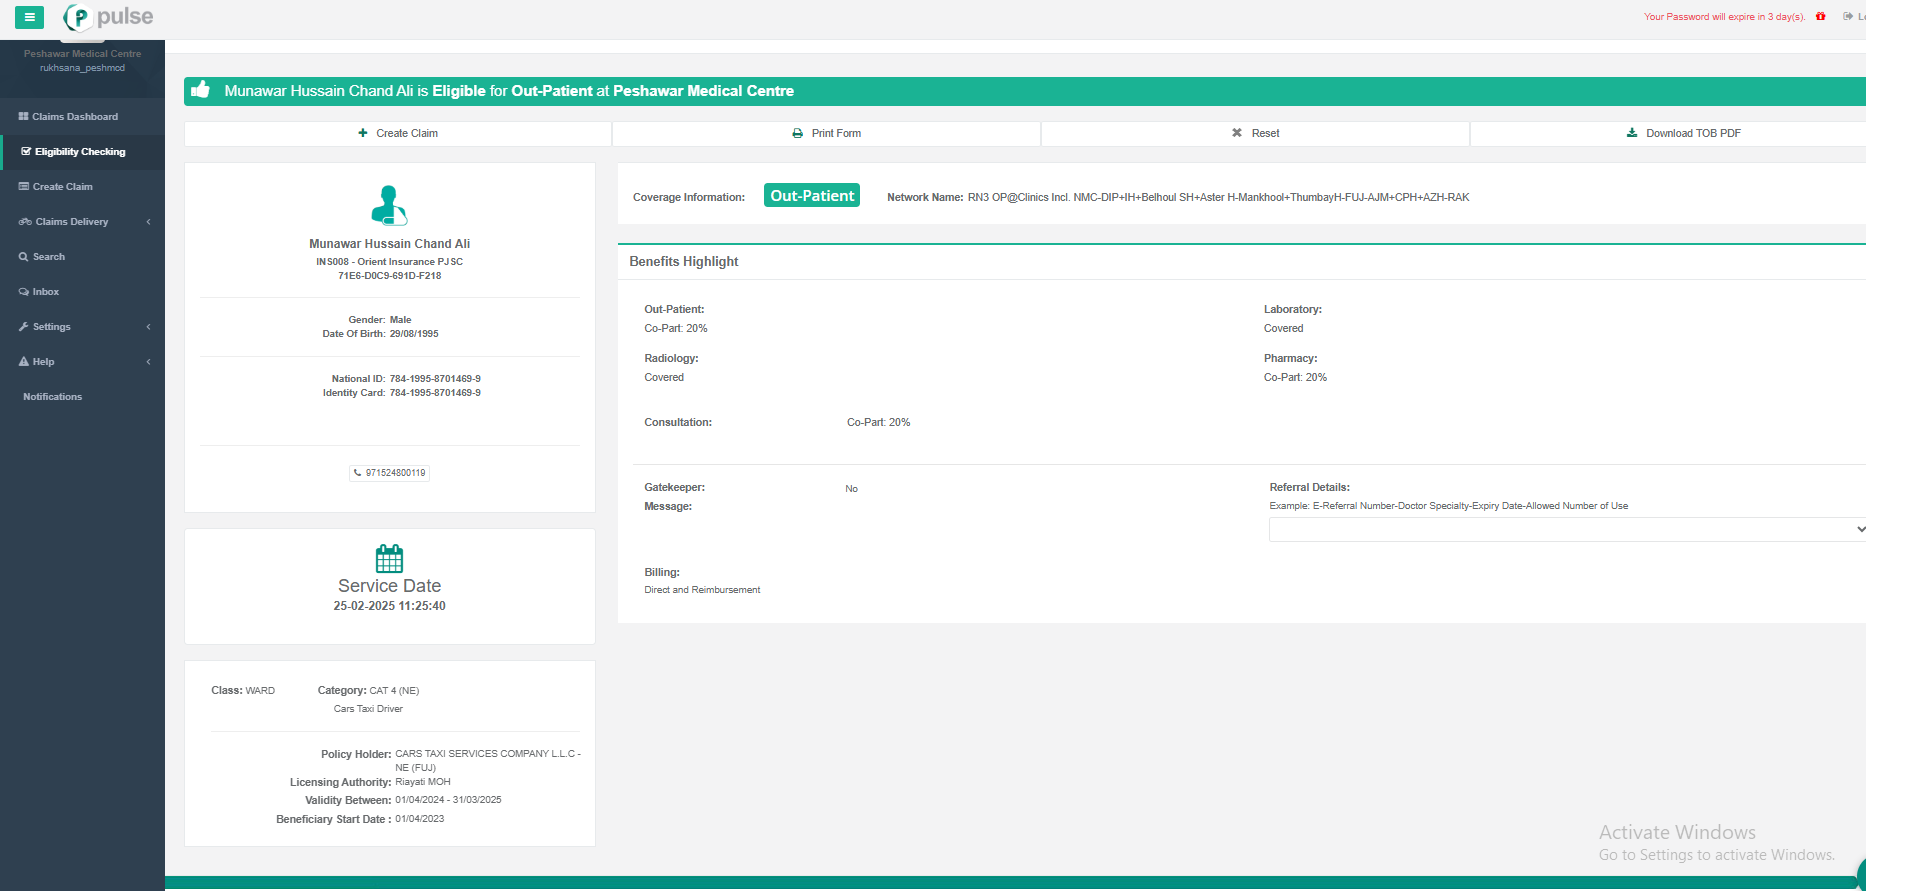Open Claims Dashboard from sidebar
This screenshot has height=891, width=1910.
coord(74,117)
